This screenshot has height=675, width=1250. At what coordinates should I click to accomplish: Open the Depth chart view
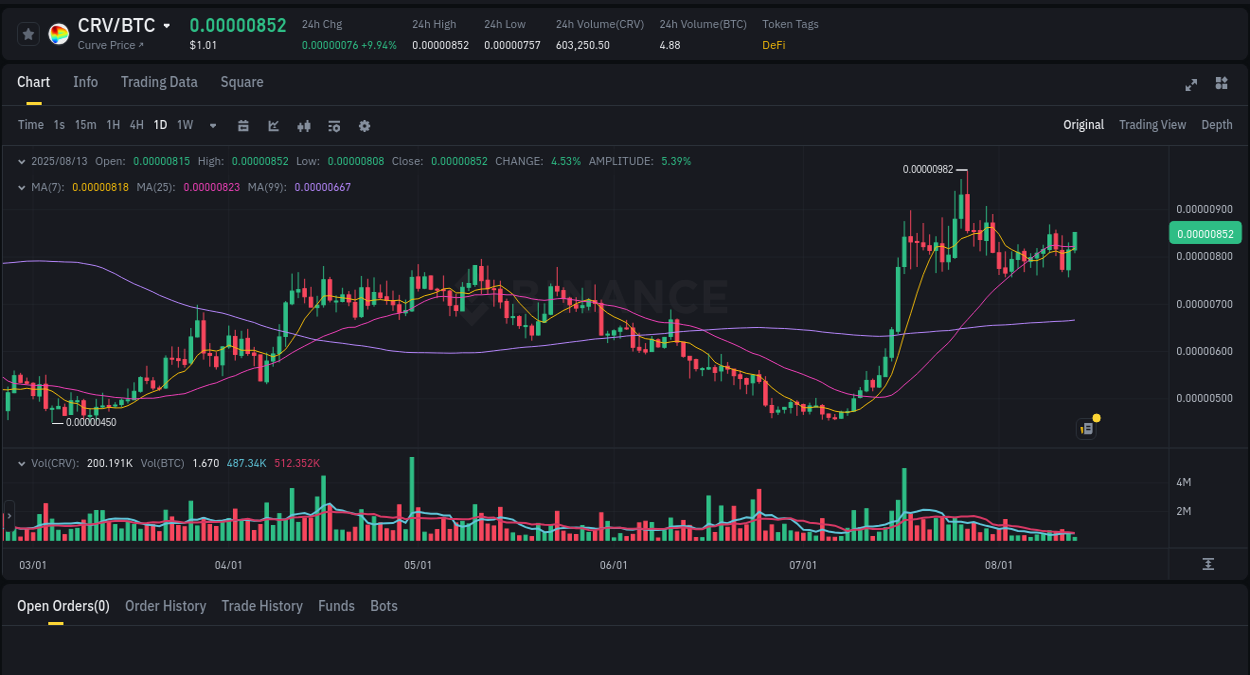[x=1217, y=125]
